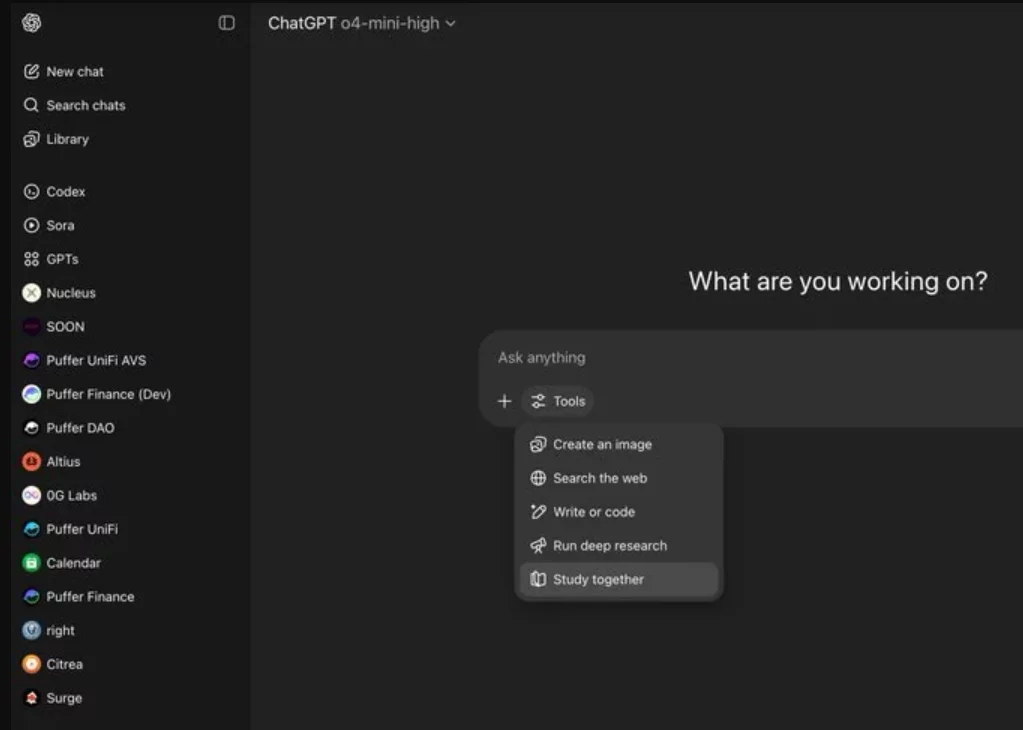The image size is (1023, 730).
Task: Click the New chat pencil icon
Action: click(x=31, y=72)
